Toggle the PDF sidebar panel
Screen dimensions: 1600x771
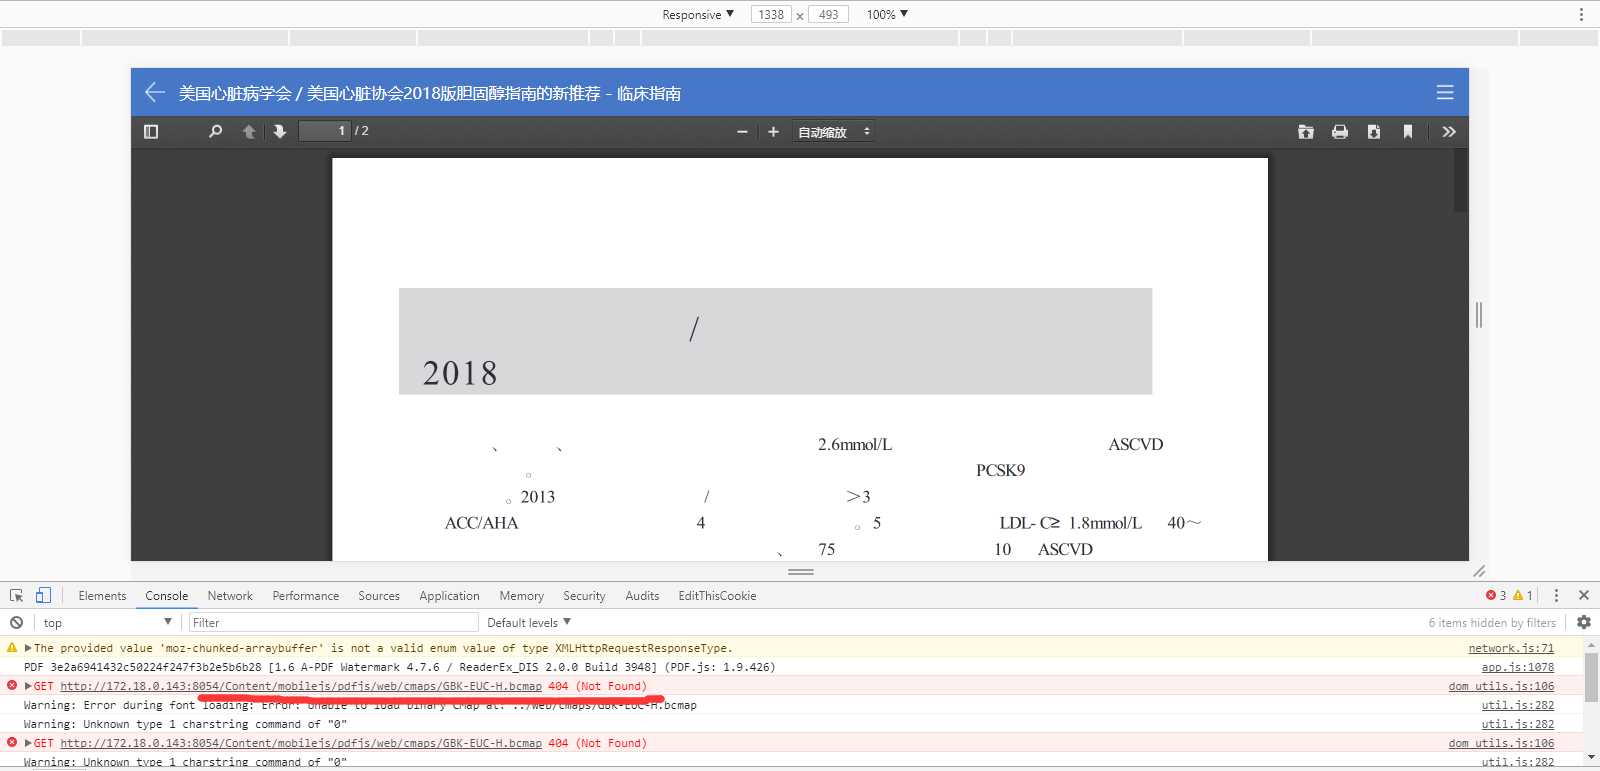tap(151, 131)
